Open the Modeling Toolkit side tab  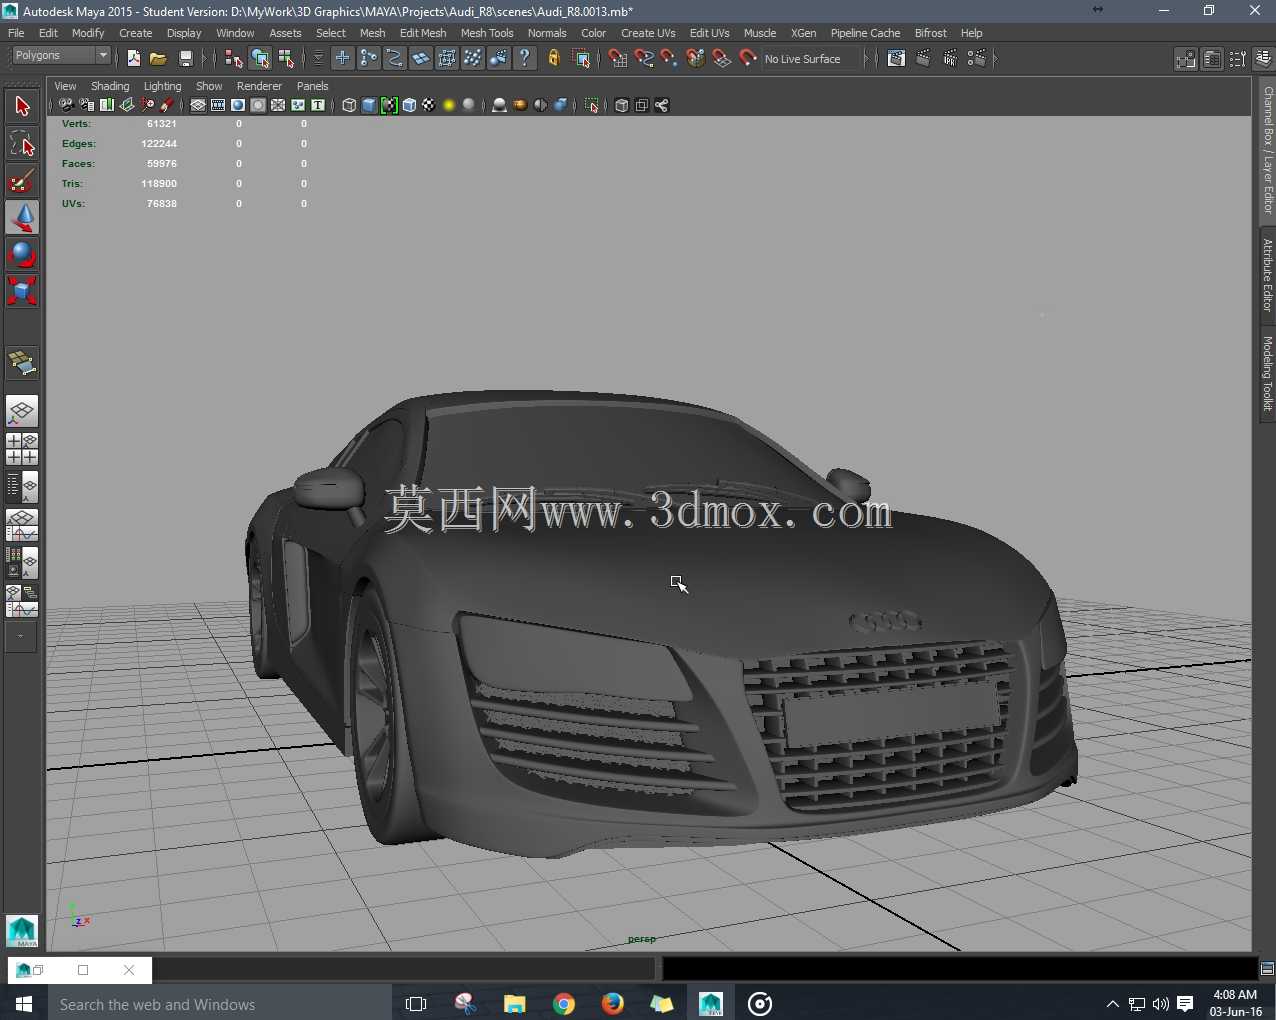point(1267,373)
